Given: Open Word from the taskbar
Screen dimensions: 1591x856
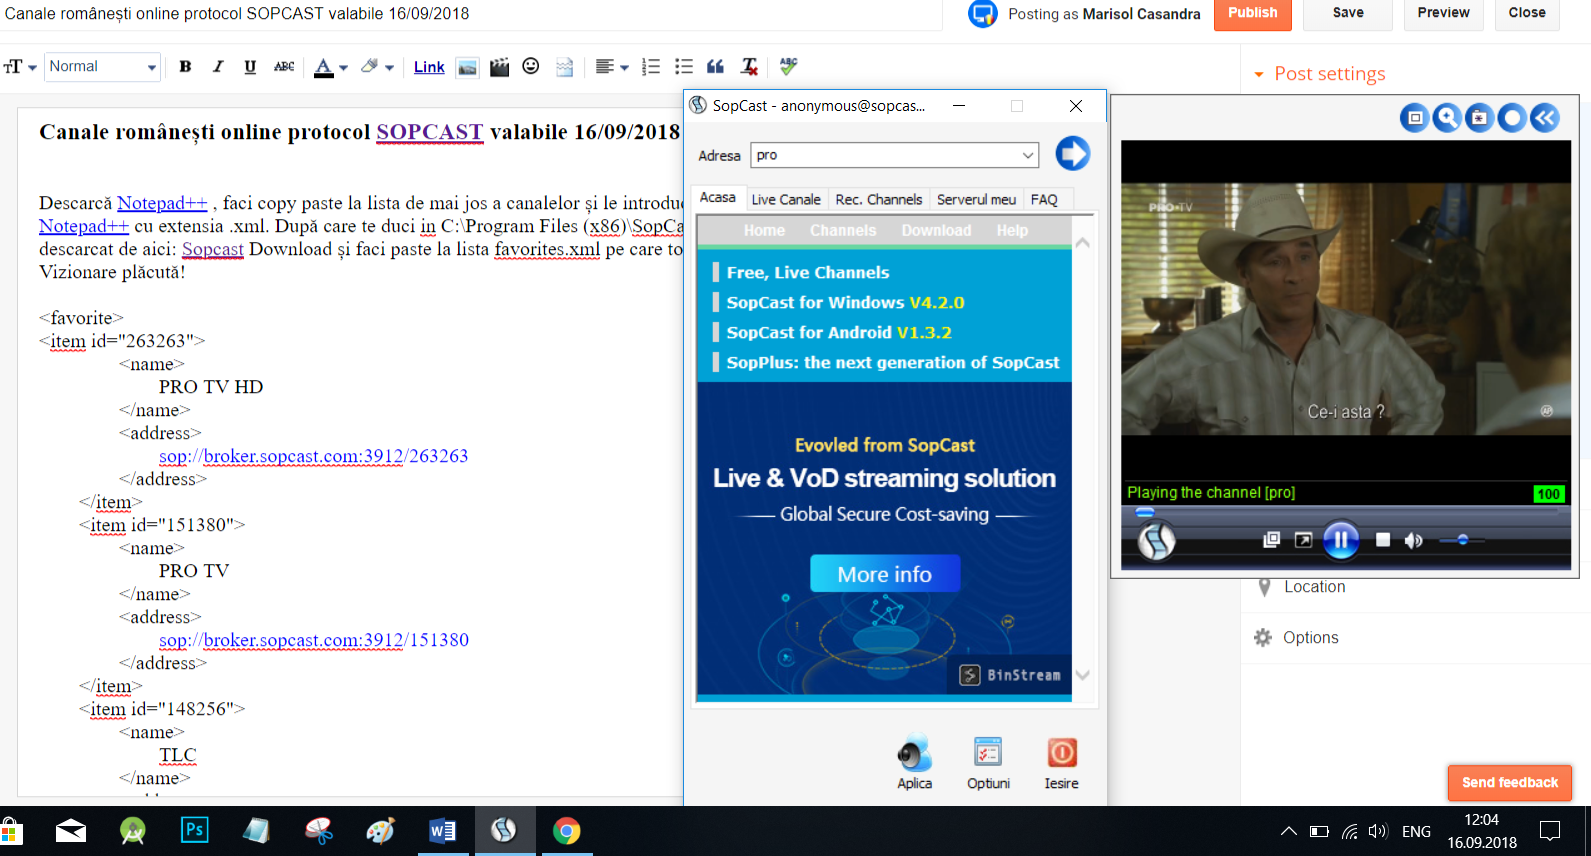Looking at the screenshot, I should click(442, 830).
